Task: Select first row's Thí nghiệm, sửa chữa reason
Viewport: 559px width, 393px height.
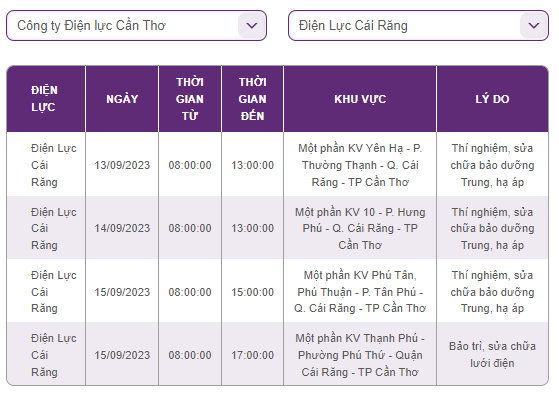Action: (x=492, y=165)
